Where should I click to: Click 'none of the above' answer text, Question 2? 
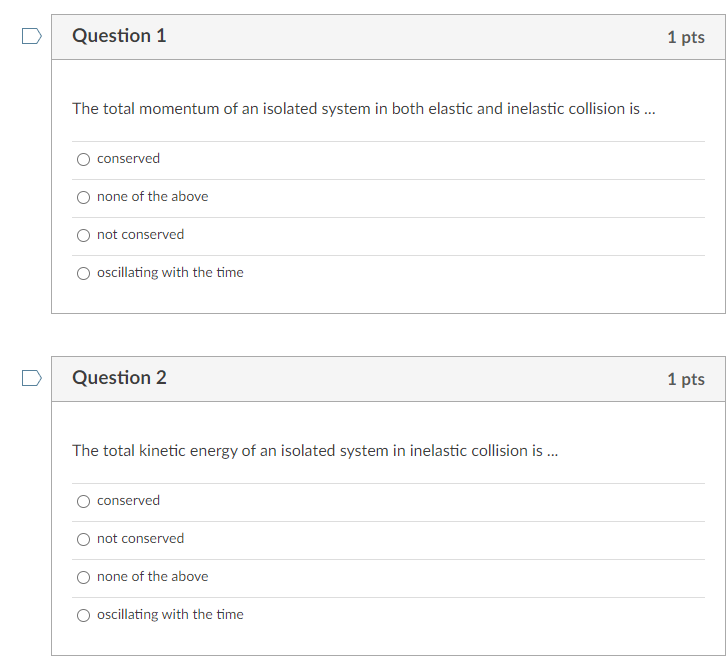pyautogui.click(x=152, y=577)
